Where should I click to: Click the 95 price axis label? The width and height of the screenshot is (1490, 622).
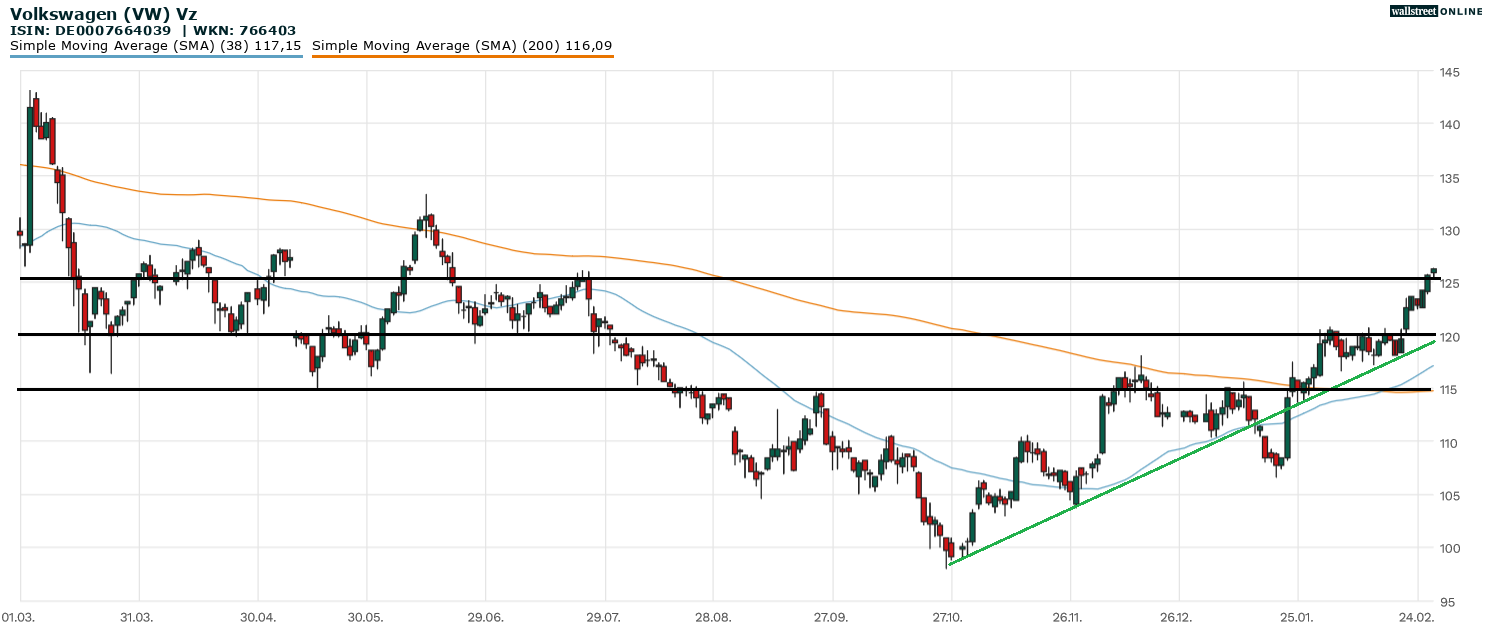[1446, 601]
